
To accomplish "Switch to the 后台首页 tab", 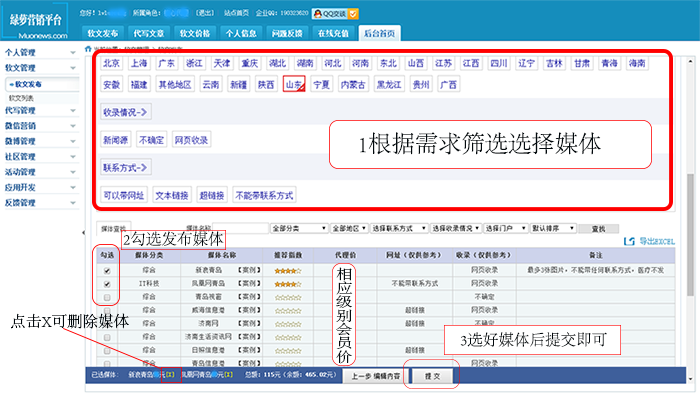I will [379, 33].
